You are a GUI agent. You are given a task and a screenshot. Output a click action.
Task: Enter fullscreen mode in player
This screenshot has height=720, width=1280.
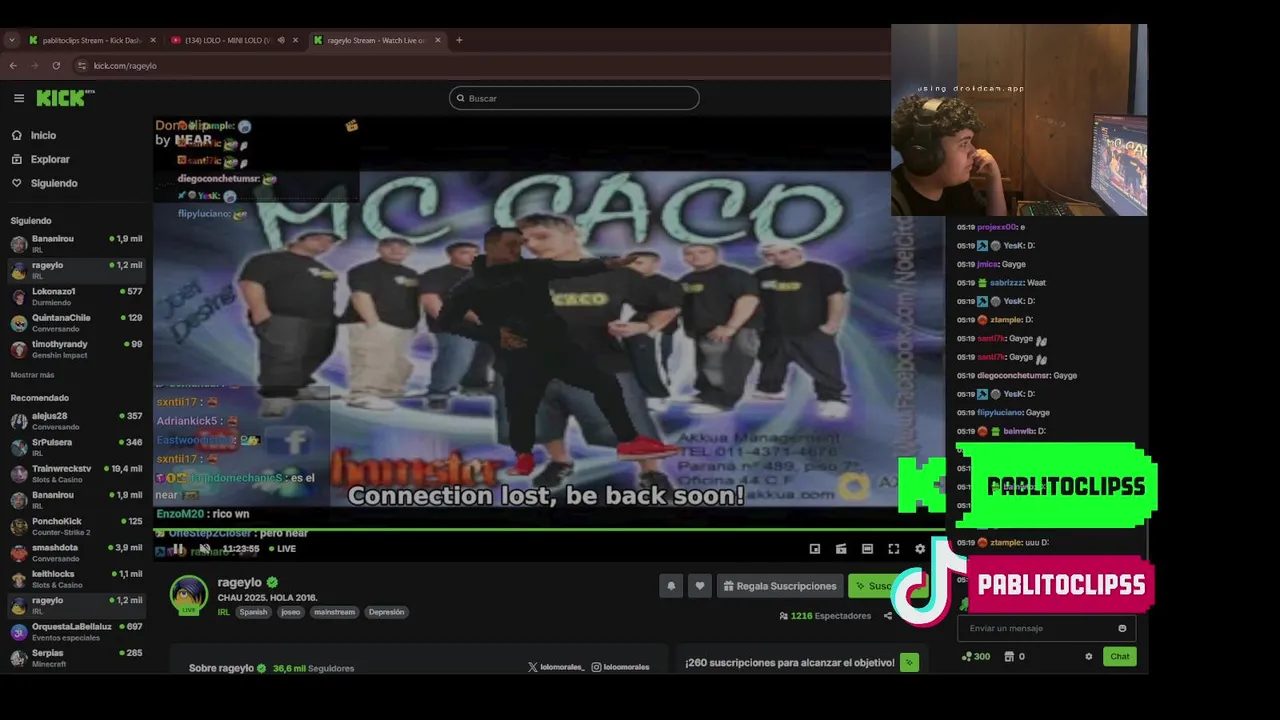point(894,549)
